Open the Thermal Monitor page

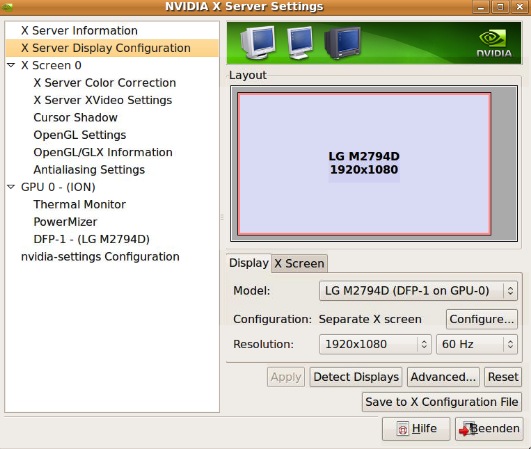click(80, 205)
